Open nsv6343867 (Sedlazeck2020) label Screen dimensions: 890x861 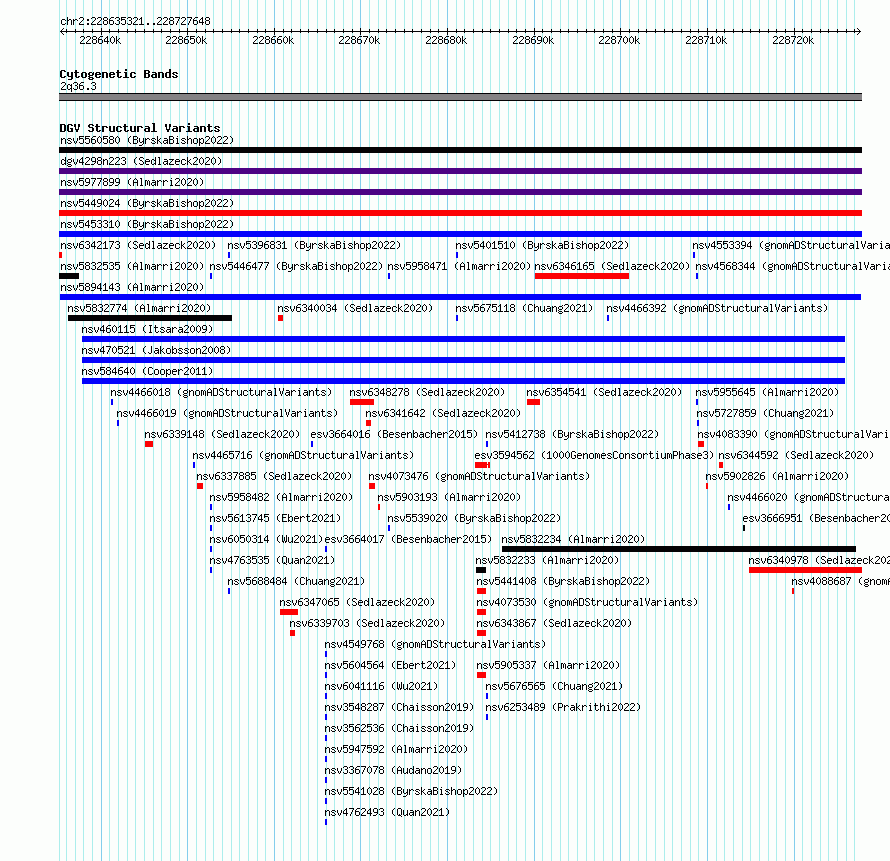click(x=554, y=623)
